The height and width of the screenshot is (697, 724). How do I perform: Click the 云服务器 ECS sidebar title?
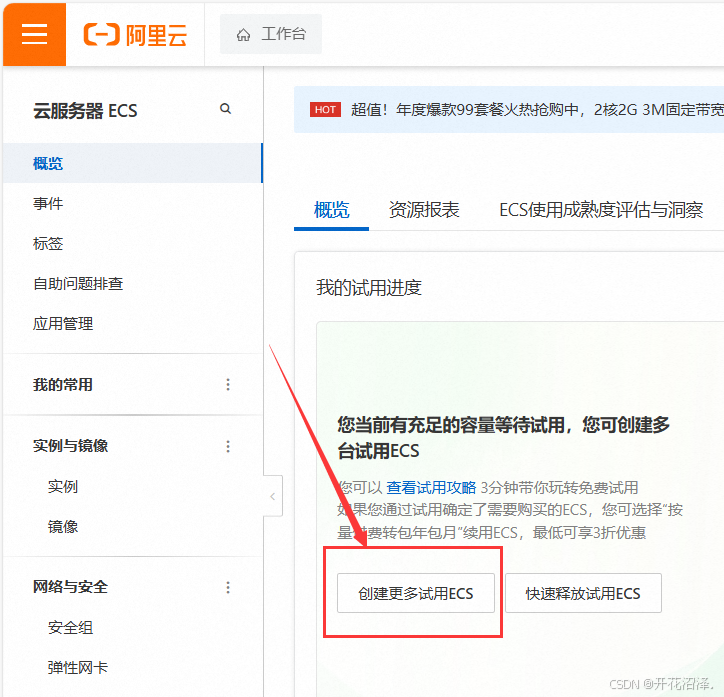coord(85,111)
